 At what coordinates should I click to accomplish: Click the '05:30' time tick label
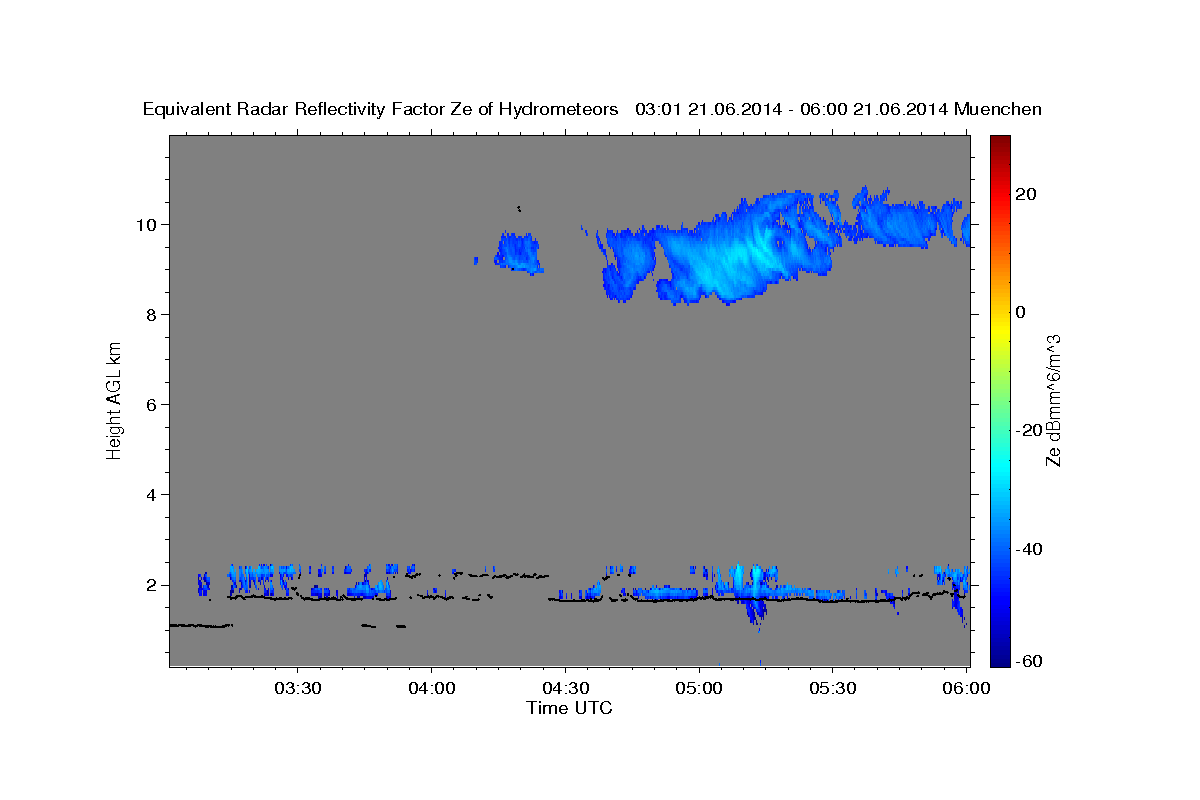833,689
